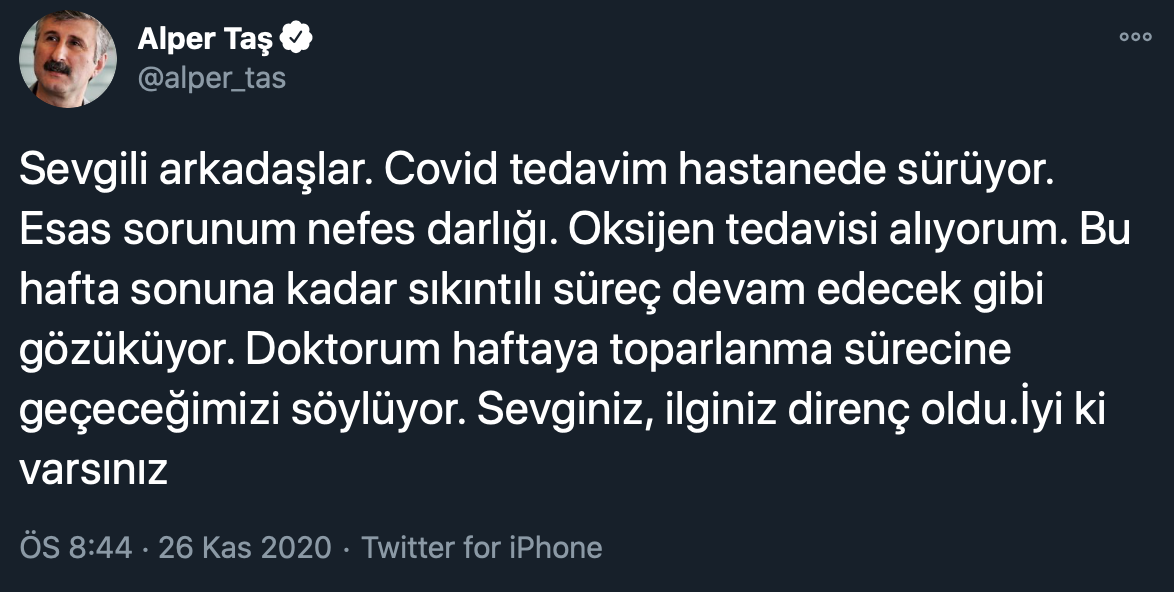Click the verified checkmark to see account info
The width and height of the screenshot is (1174, 592).
click(x=295, y=36)
